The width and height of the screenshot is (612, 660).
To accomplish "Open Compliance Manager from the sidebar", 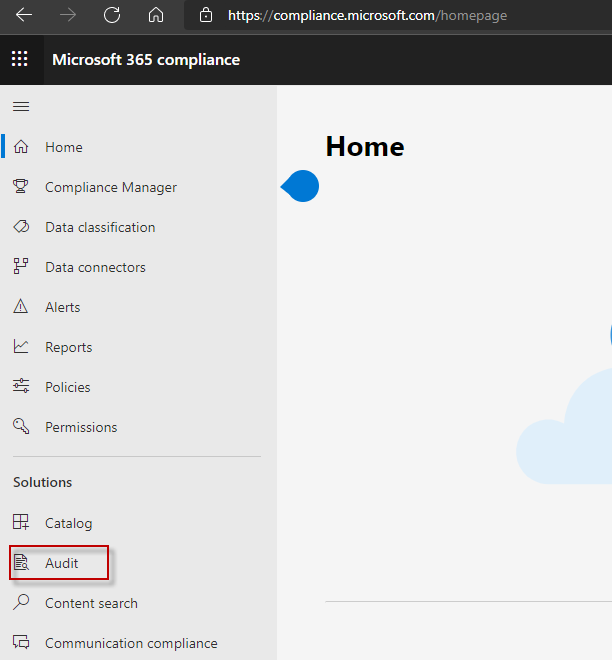I will pos(111,187).
